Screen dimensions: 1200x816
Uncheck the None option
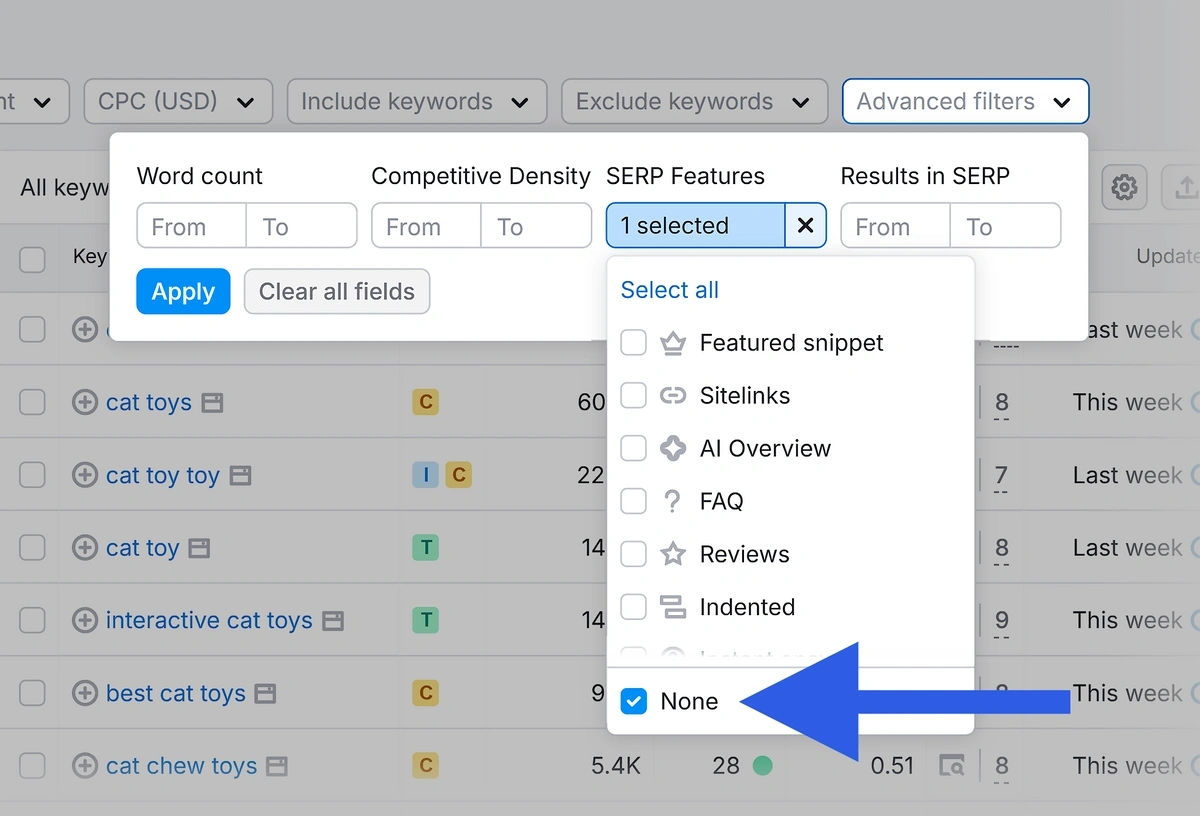pos(634,702)
